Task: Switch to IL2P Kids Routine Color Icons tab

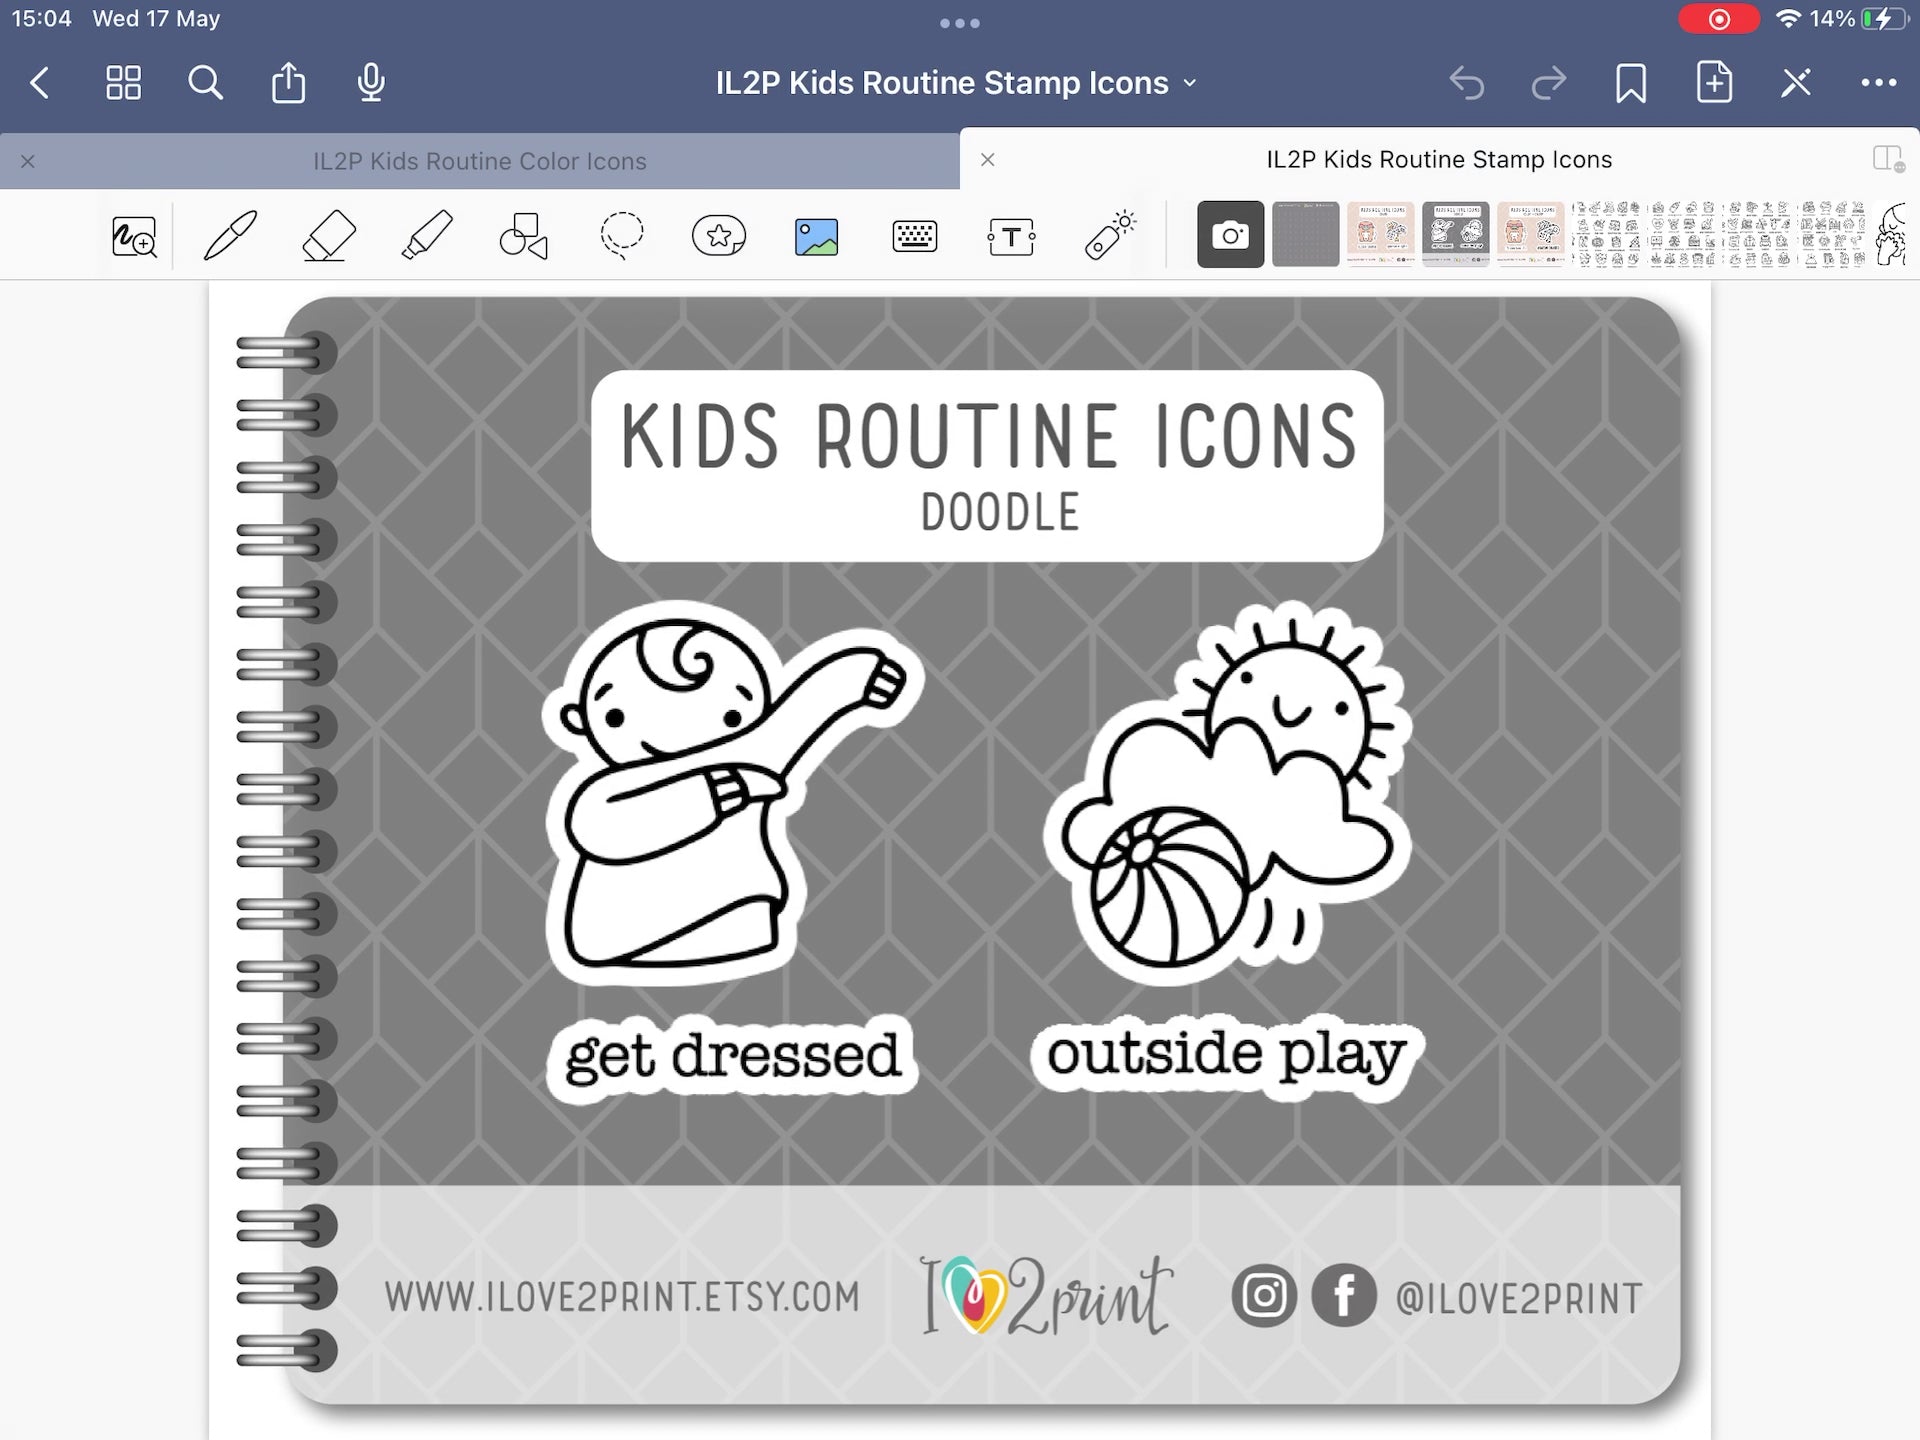Action: click(x=479, y=161)
